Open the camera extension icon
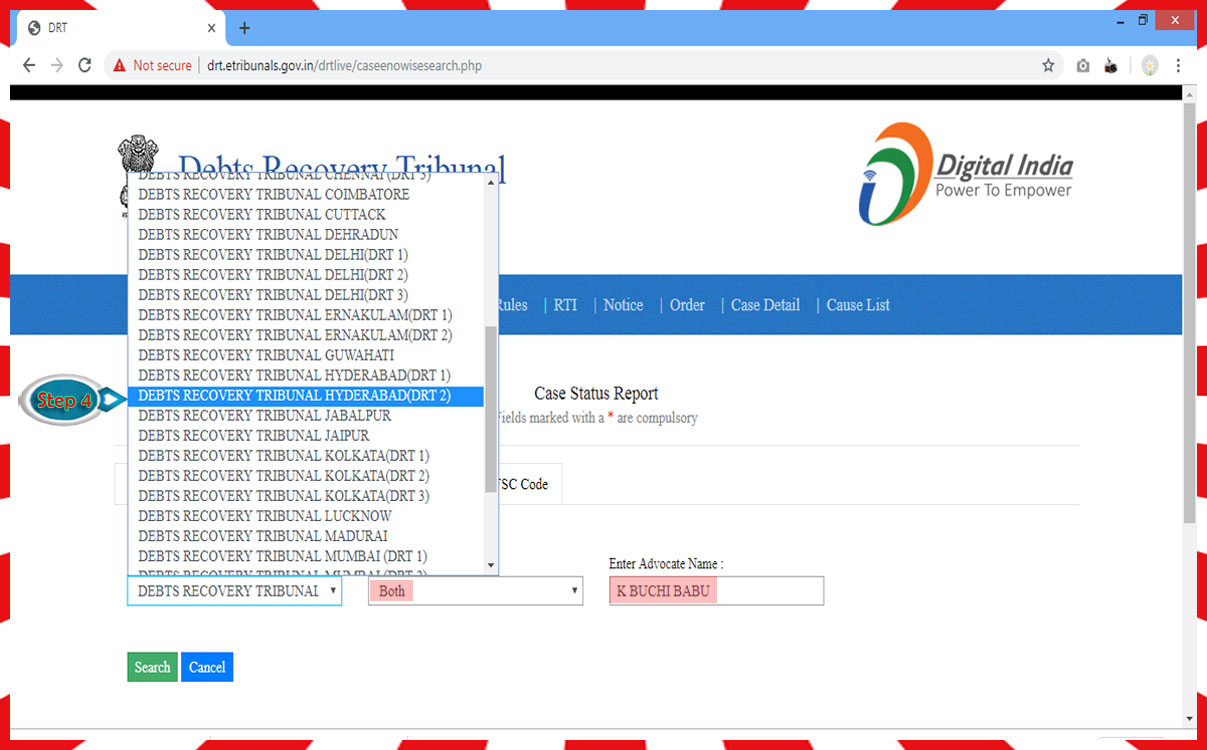The height and width of the screenshot is (750, 1207). click(1083, 66)
